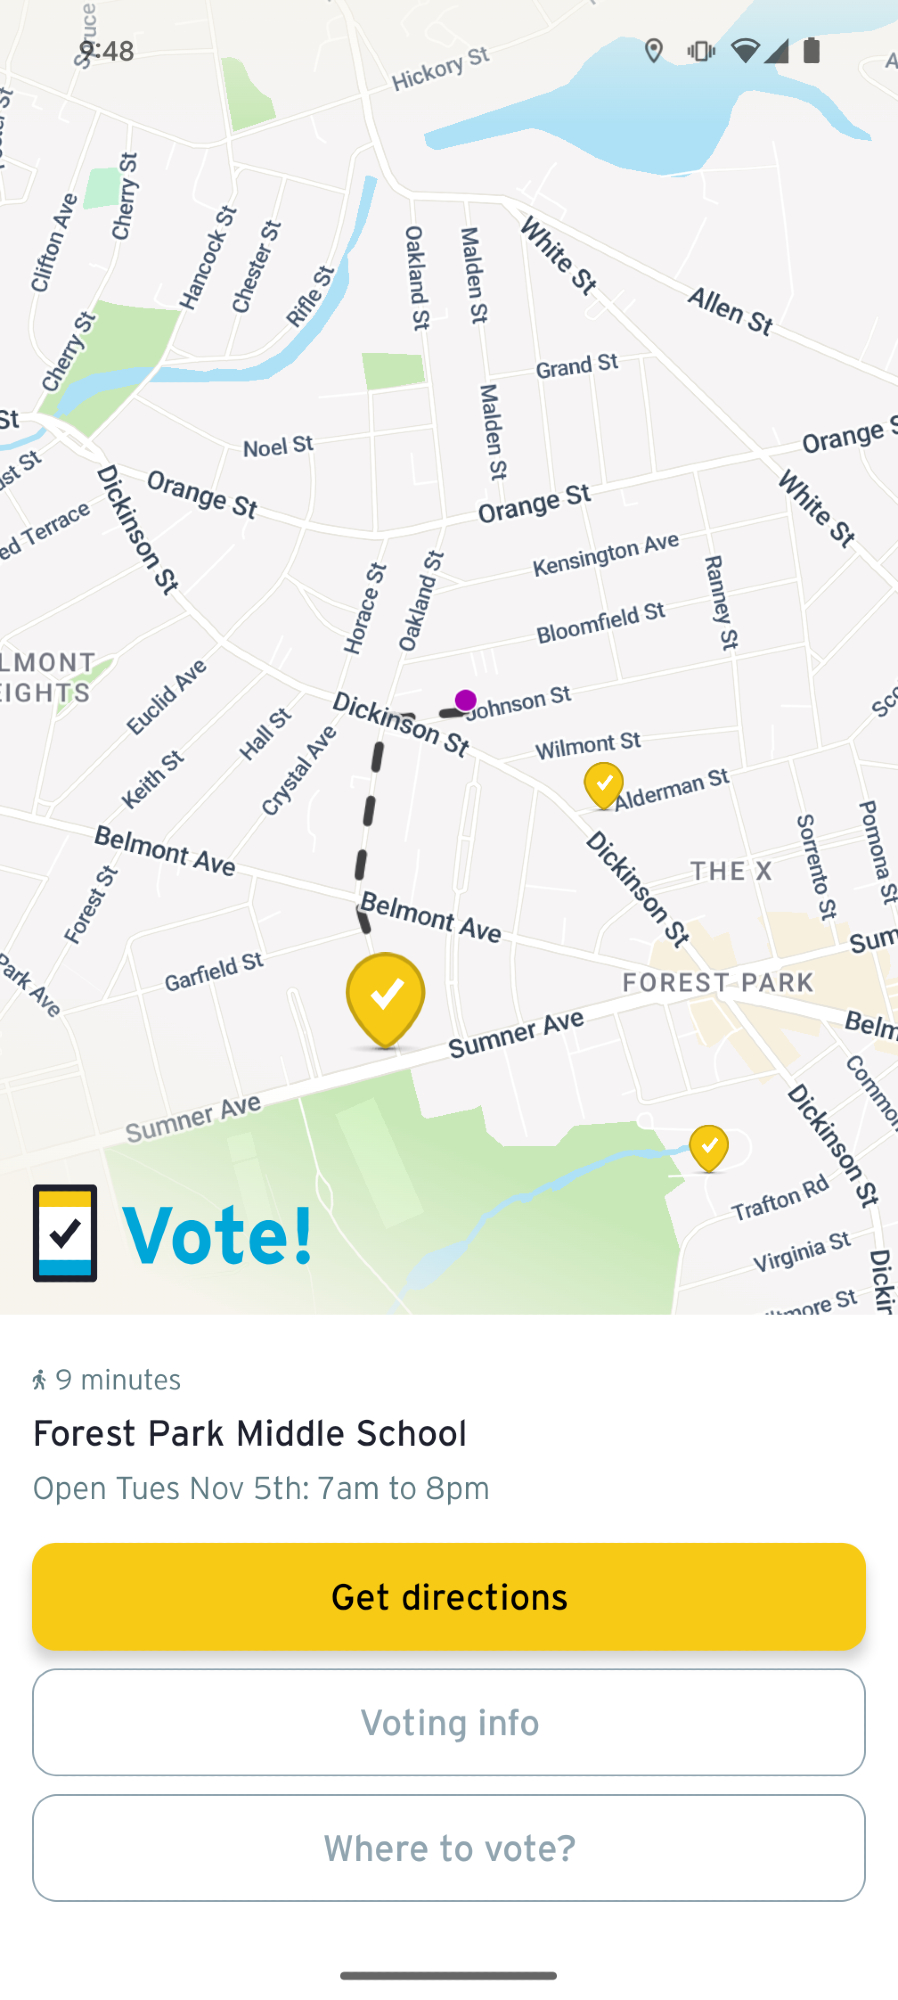Tap the 9 minutes walking time

pos(118,1380)
